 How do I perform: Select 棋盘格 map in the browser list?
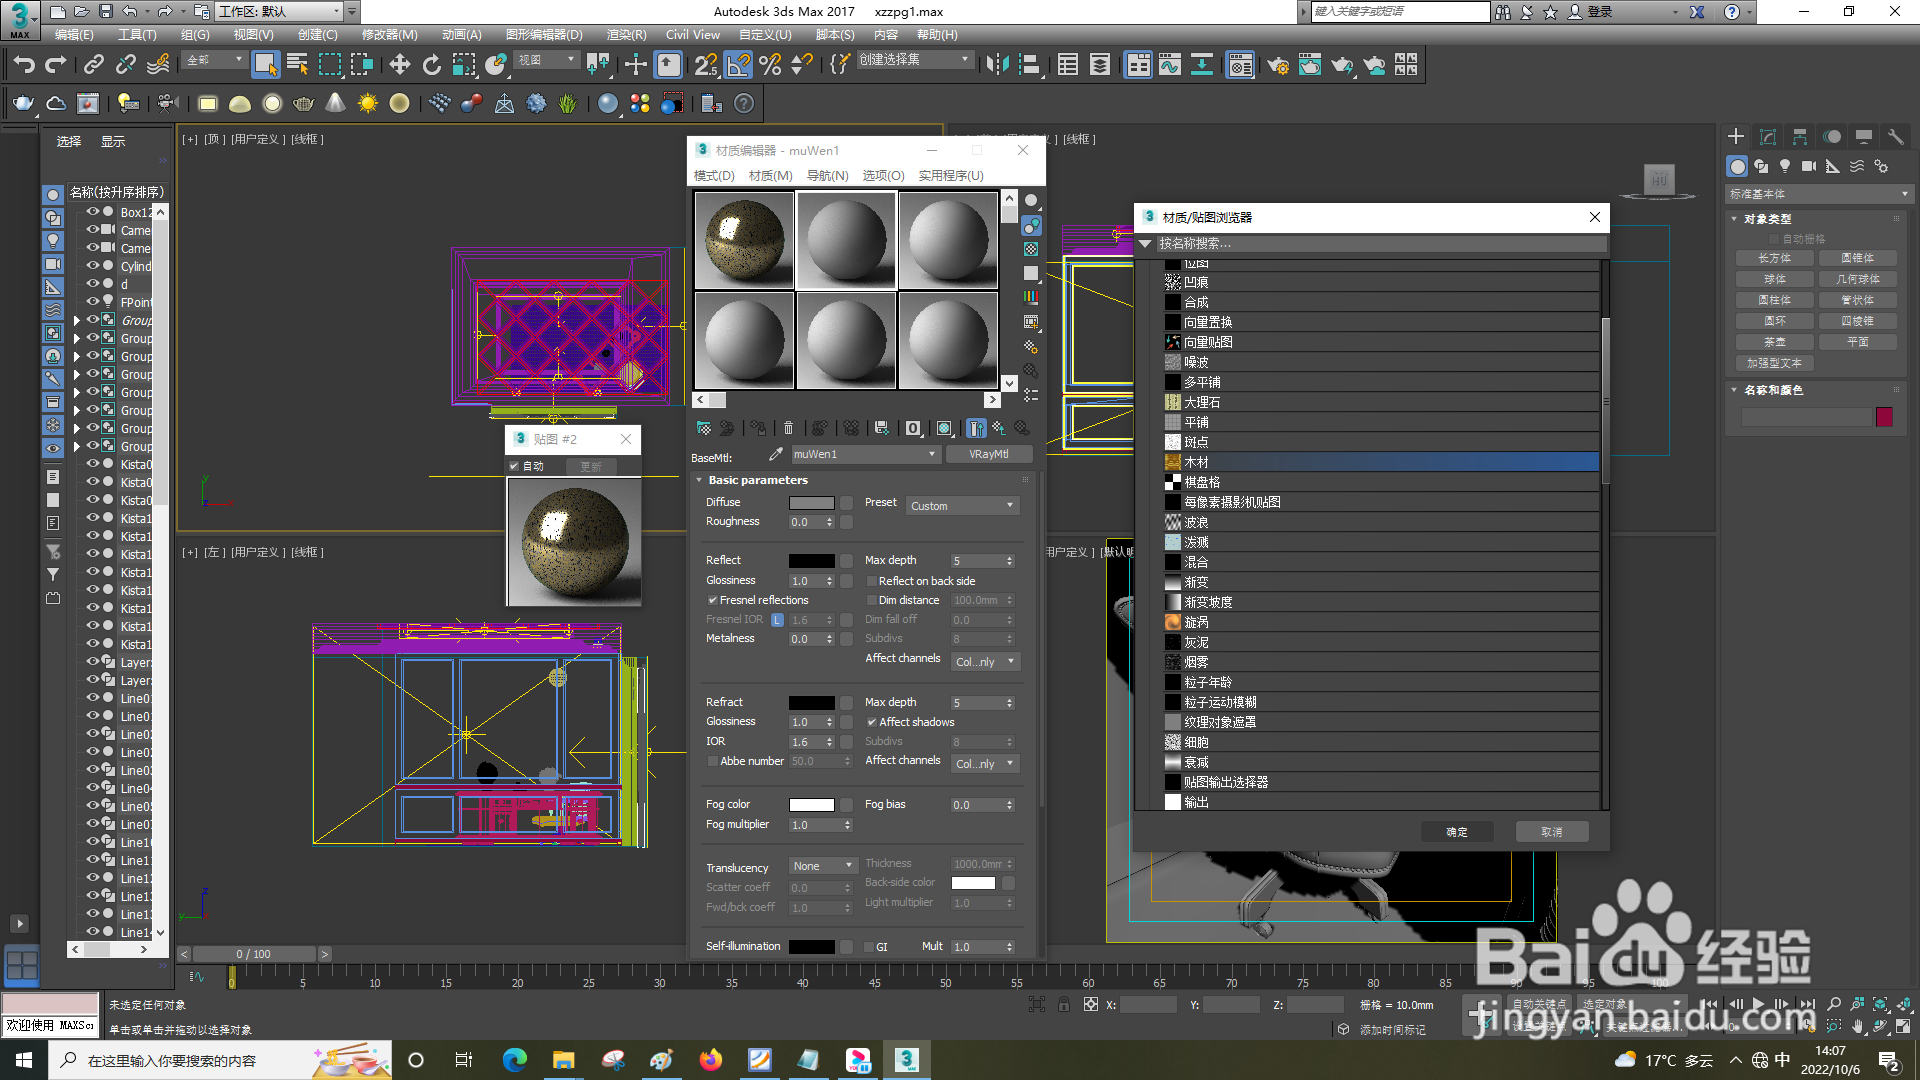pyautogui.click(x=1381, y=482)
